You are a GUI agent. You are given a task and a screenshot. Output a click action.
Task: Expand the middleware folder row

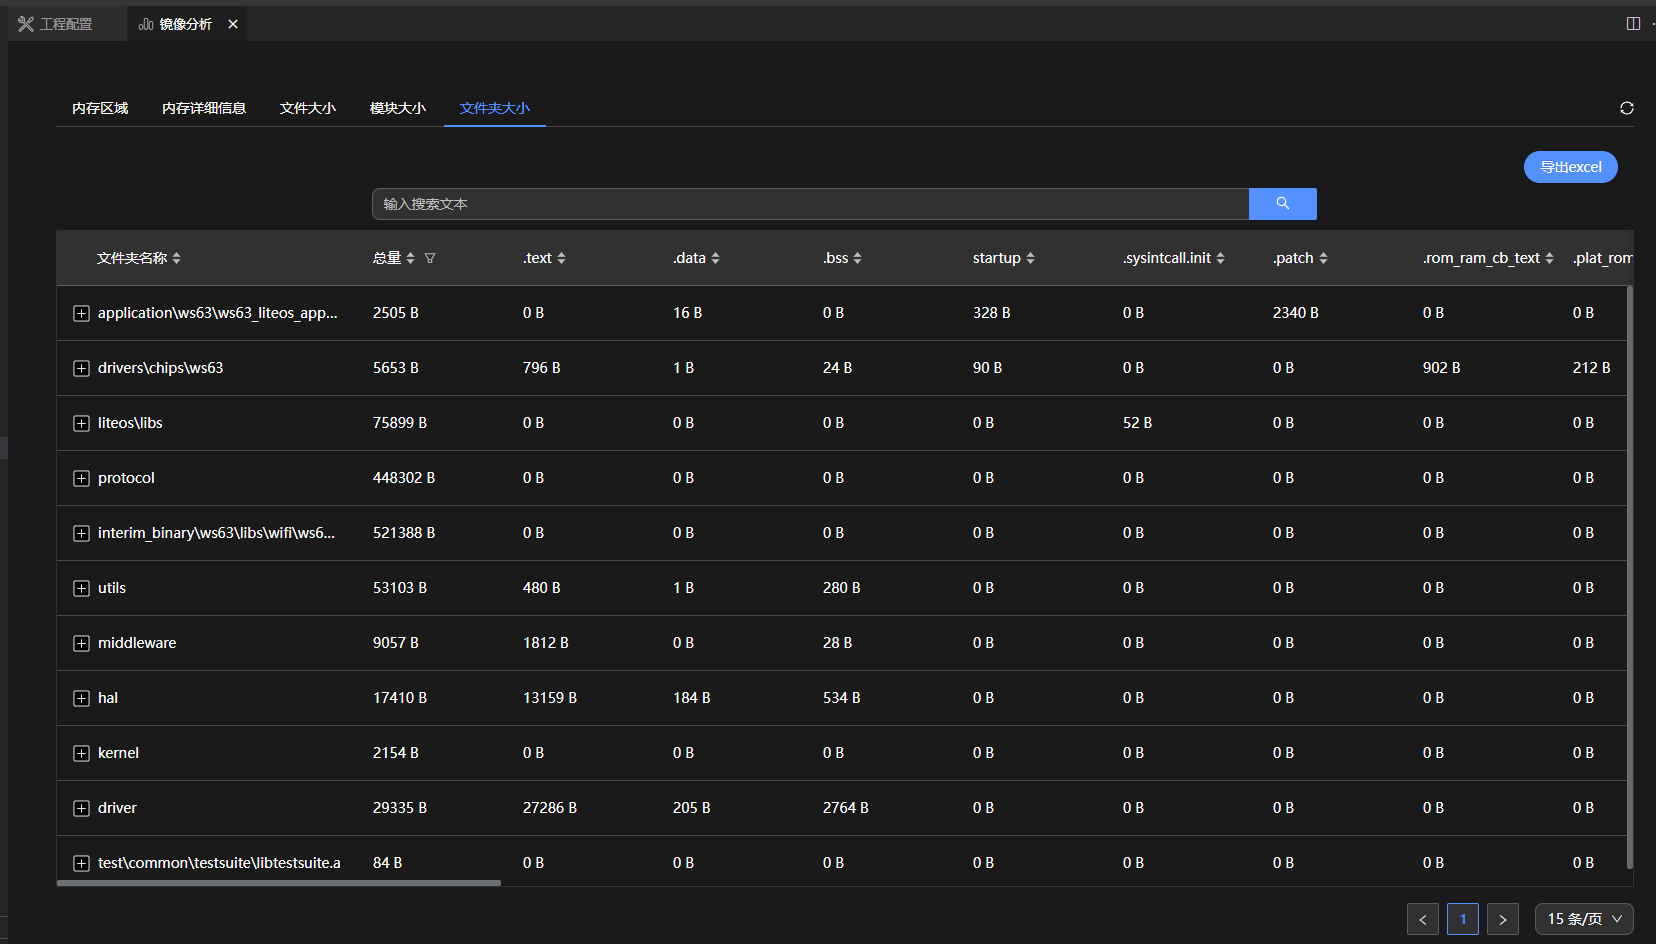(x=82, y=643)
